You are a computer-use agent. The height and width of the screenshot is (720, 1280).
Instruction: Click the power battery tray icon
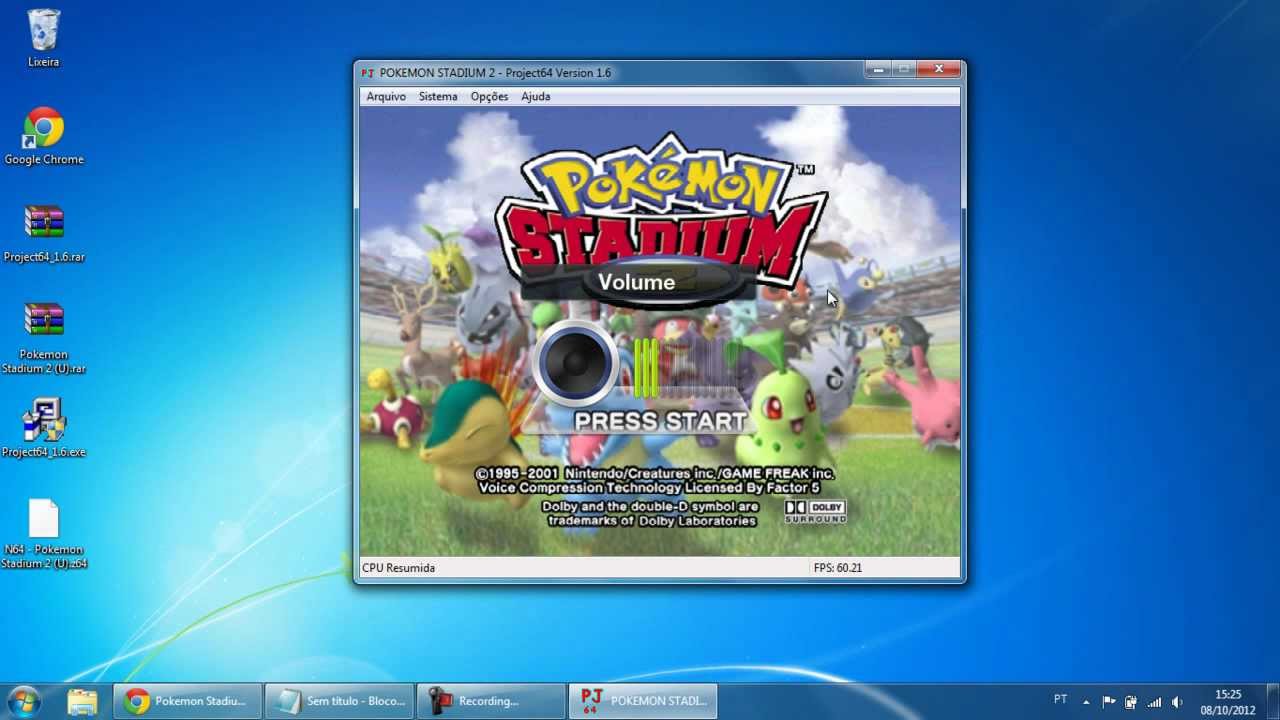pos(1131,702)
